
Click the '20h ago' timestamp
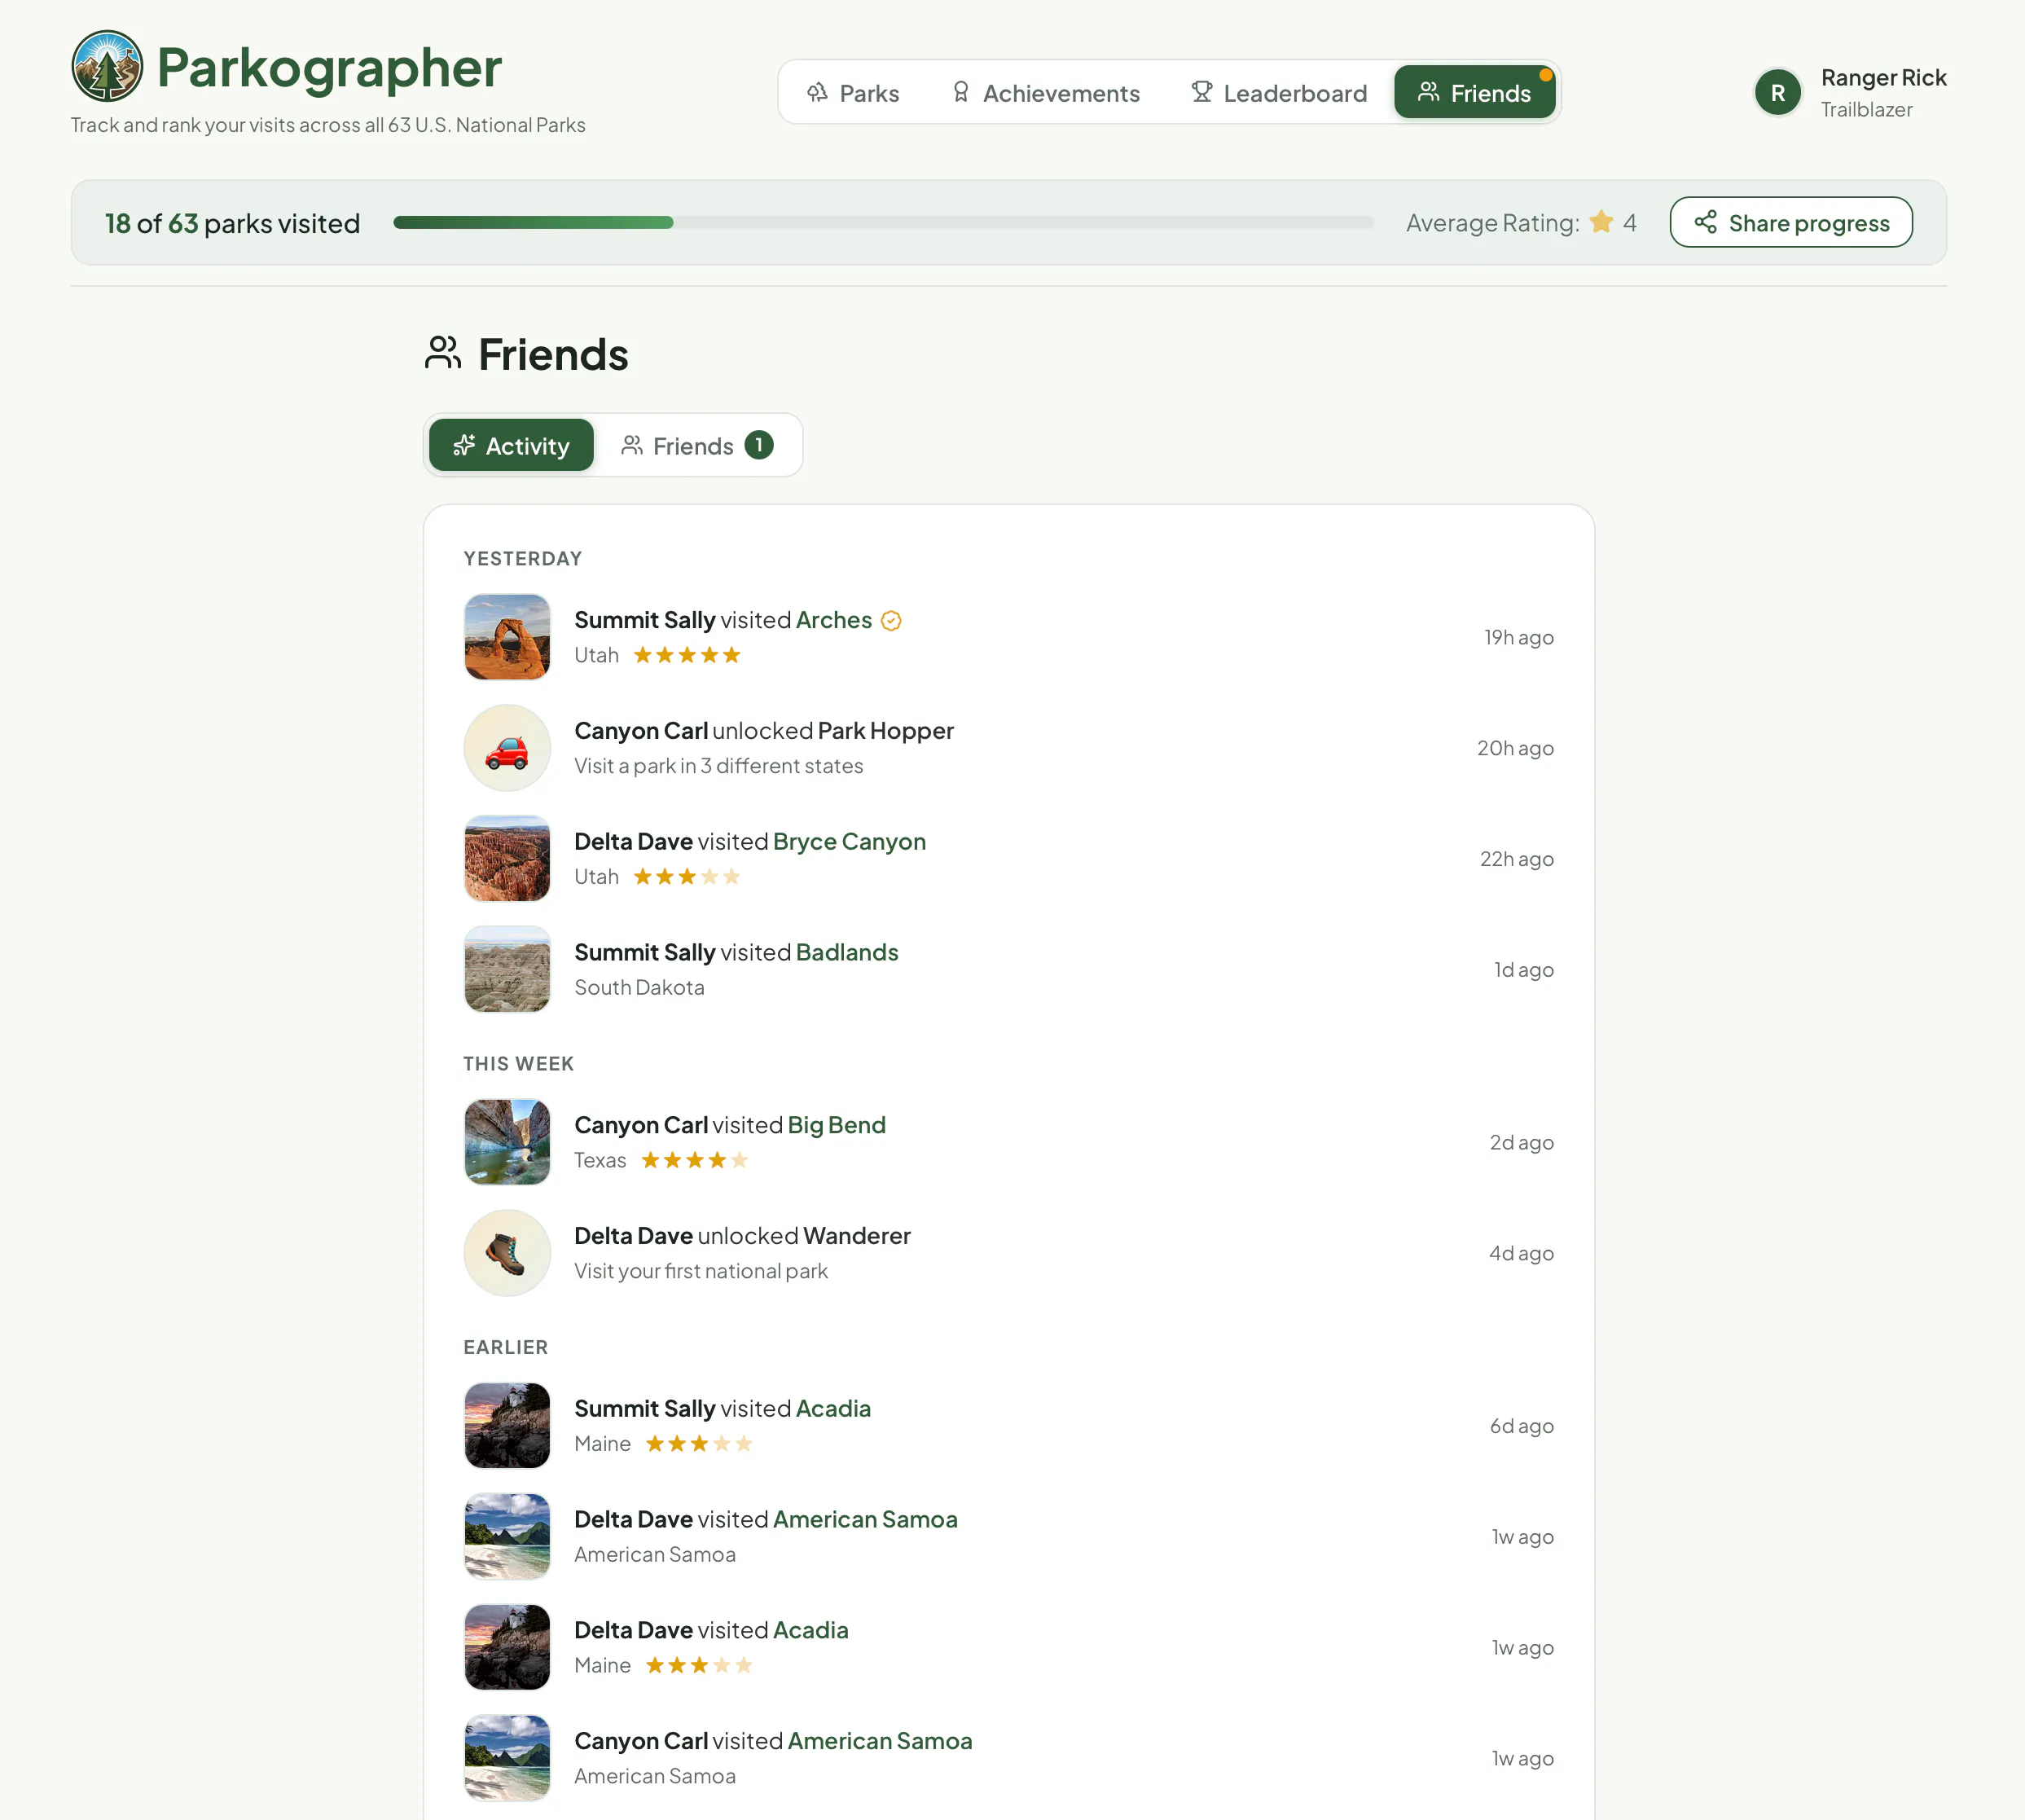tap(1515, 749)
